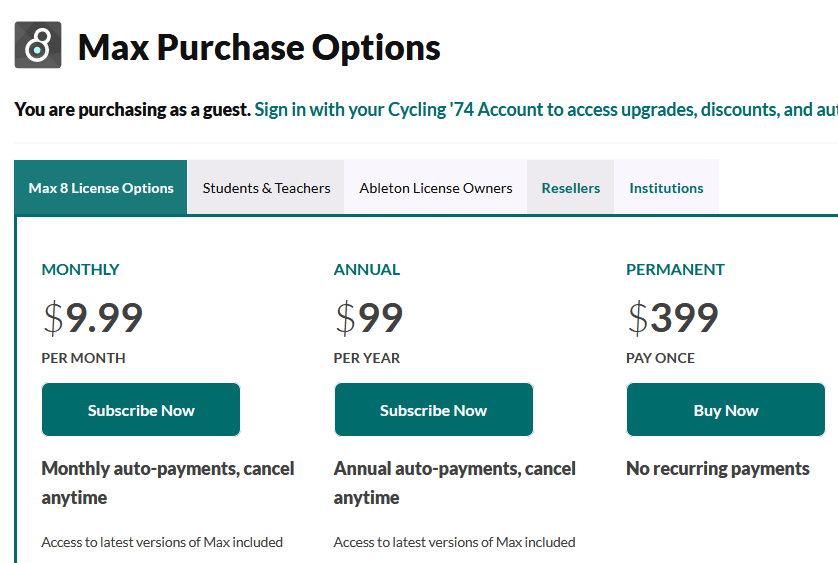Screen dimensions: 838x563
Task: Click the "No recurring payments" description
Action: (x=717, y=468)
